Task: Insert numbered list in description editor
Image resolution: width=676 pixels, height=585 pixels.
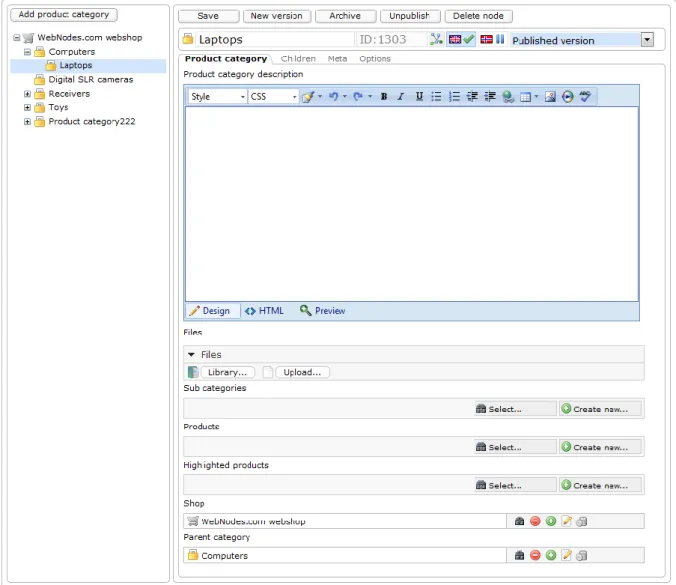Action: point(454,97)
